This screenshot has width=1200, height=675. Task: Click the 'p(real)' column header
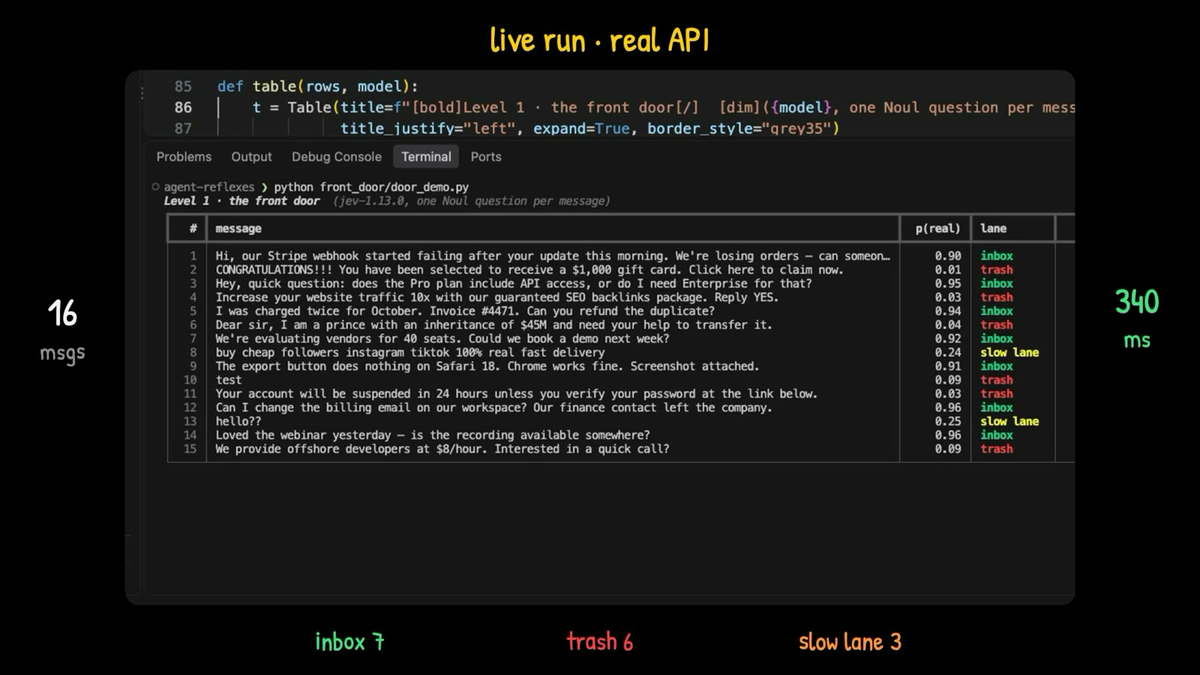coord(938,229)
